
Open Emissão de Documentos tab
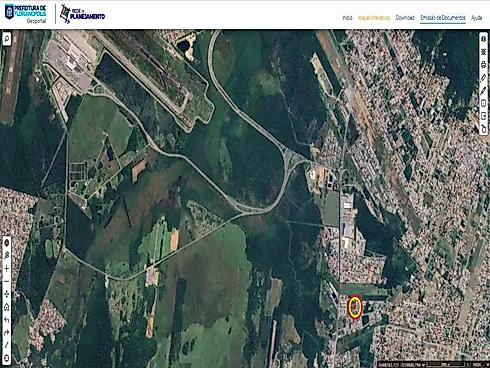[x=443, y=18]
